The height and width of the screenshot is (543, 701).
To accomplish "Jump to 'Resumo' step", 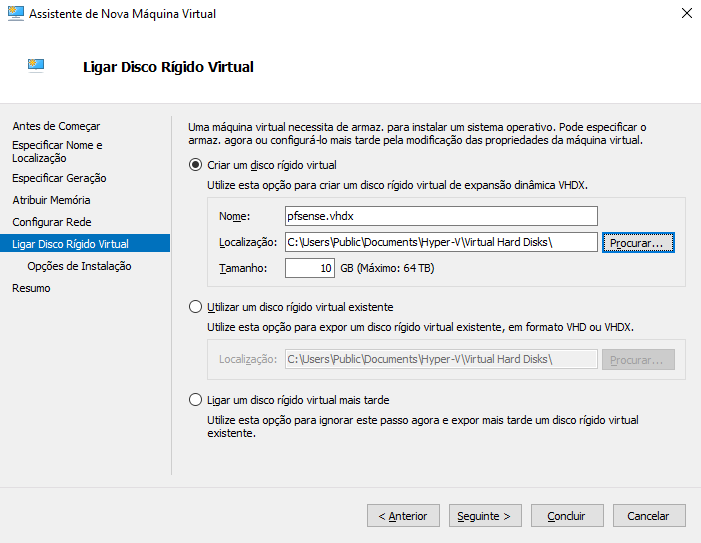I will click(x=31, y=288).
